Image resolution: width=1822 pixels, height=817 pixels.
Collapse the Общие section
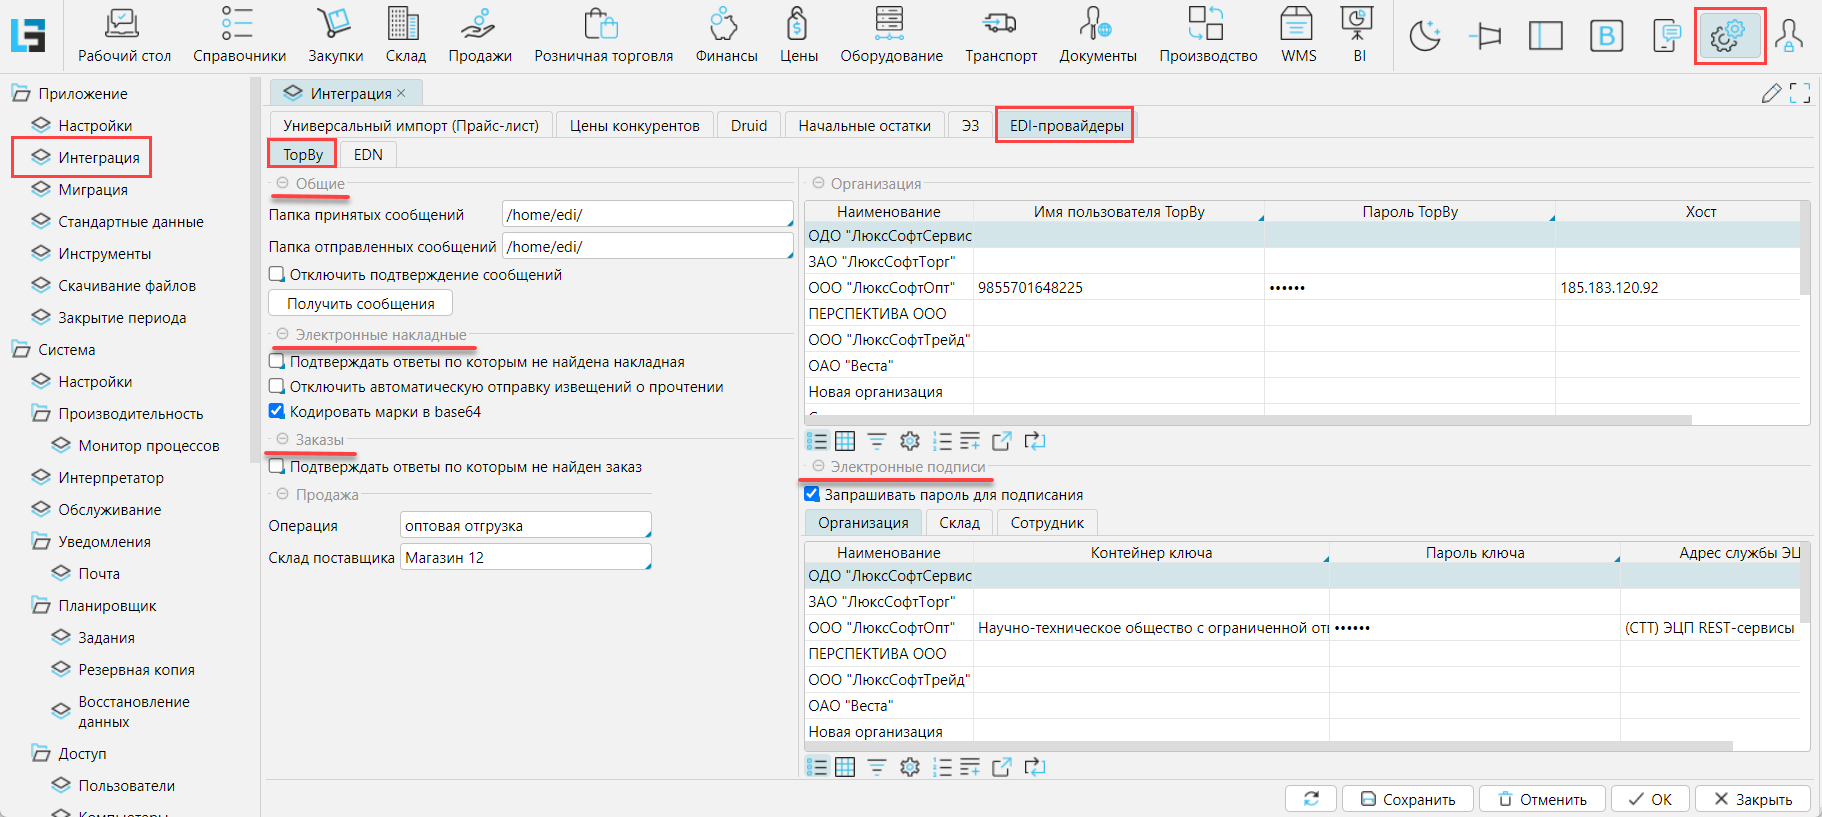pos(283,184)
